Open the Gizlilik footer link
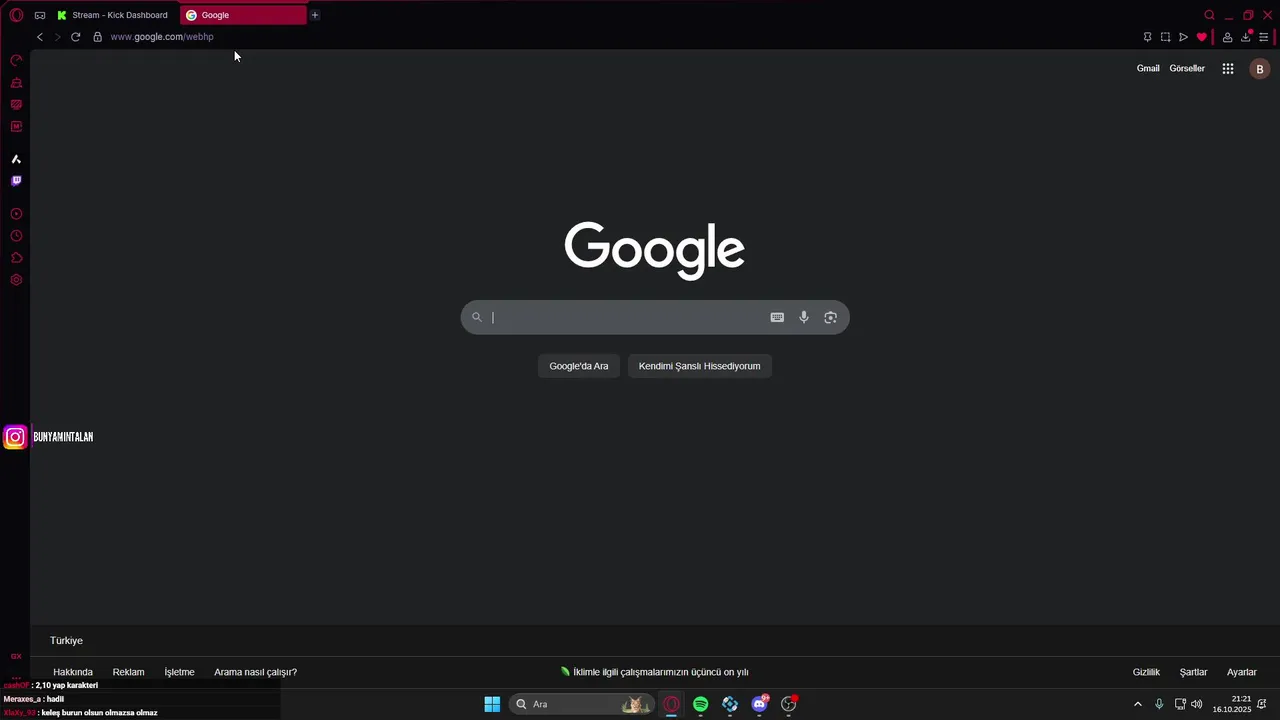The height and width of the screenshot is (720, 1280). click(1146, 672)
